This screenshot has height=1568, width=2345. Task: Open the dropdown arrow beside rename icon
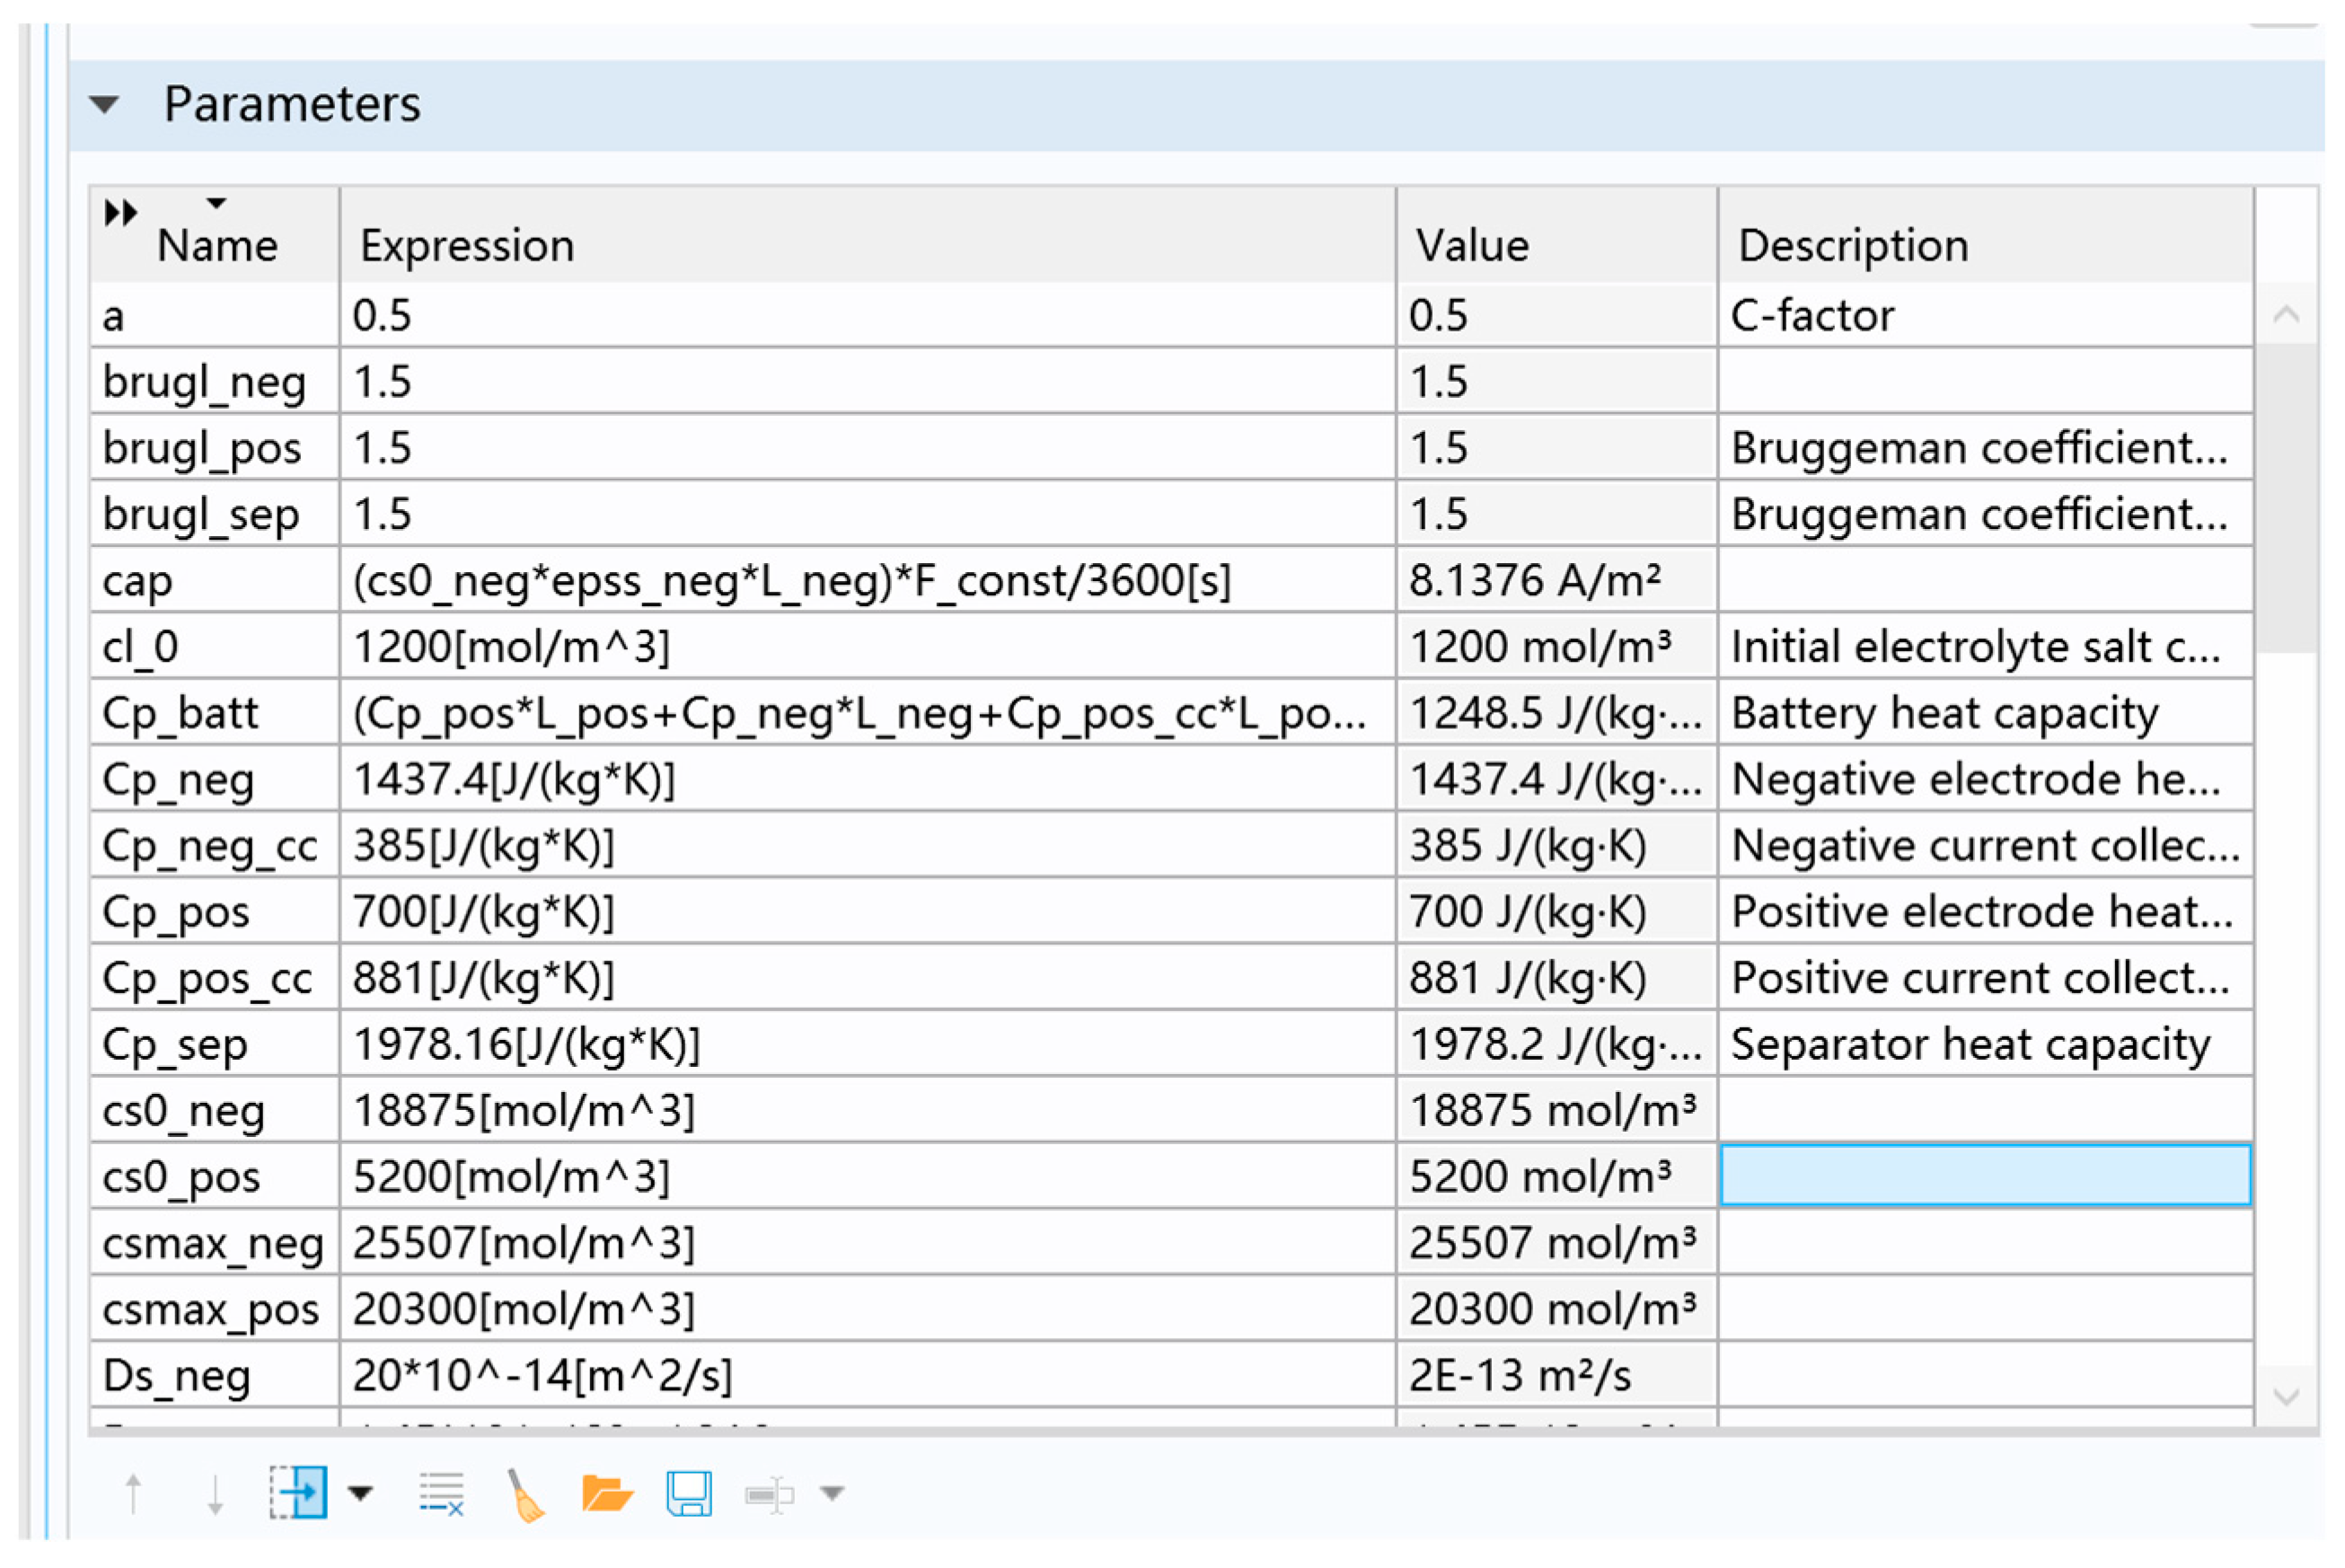pos(832,1493)
